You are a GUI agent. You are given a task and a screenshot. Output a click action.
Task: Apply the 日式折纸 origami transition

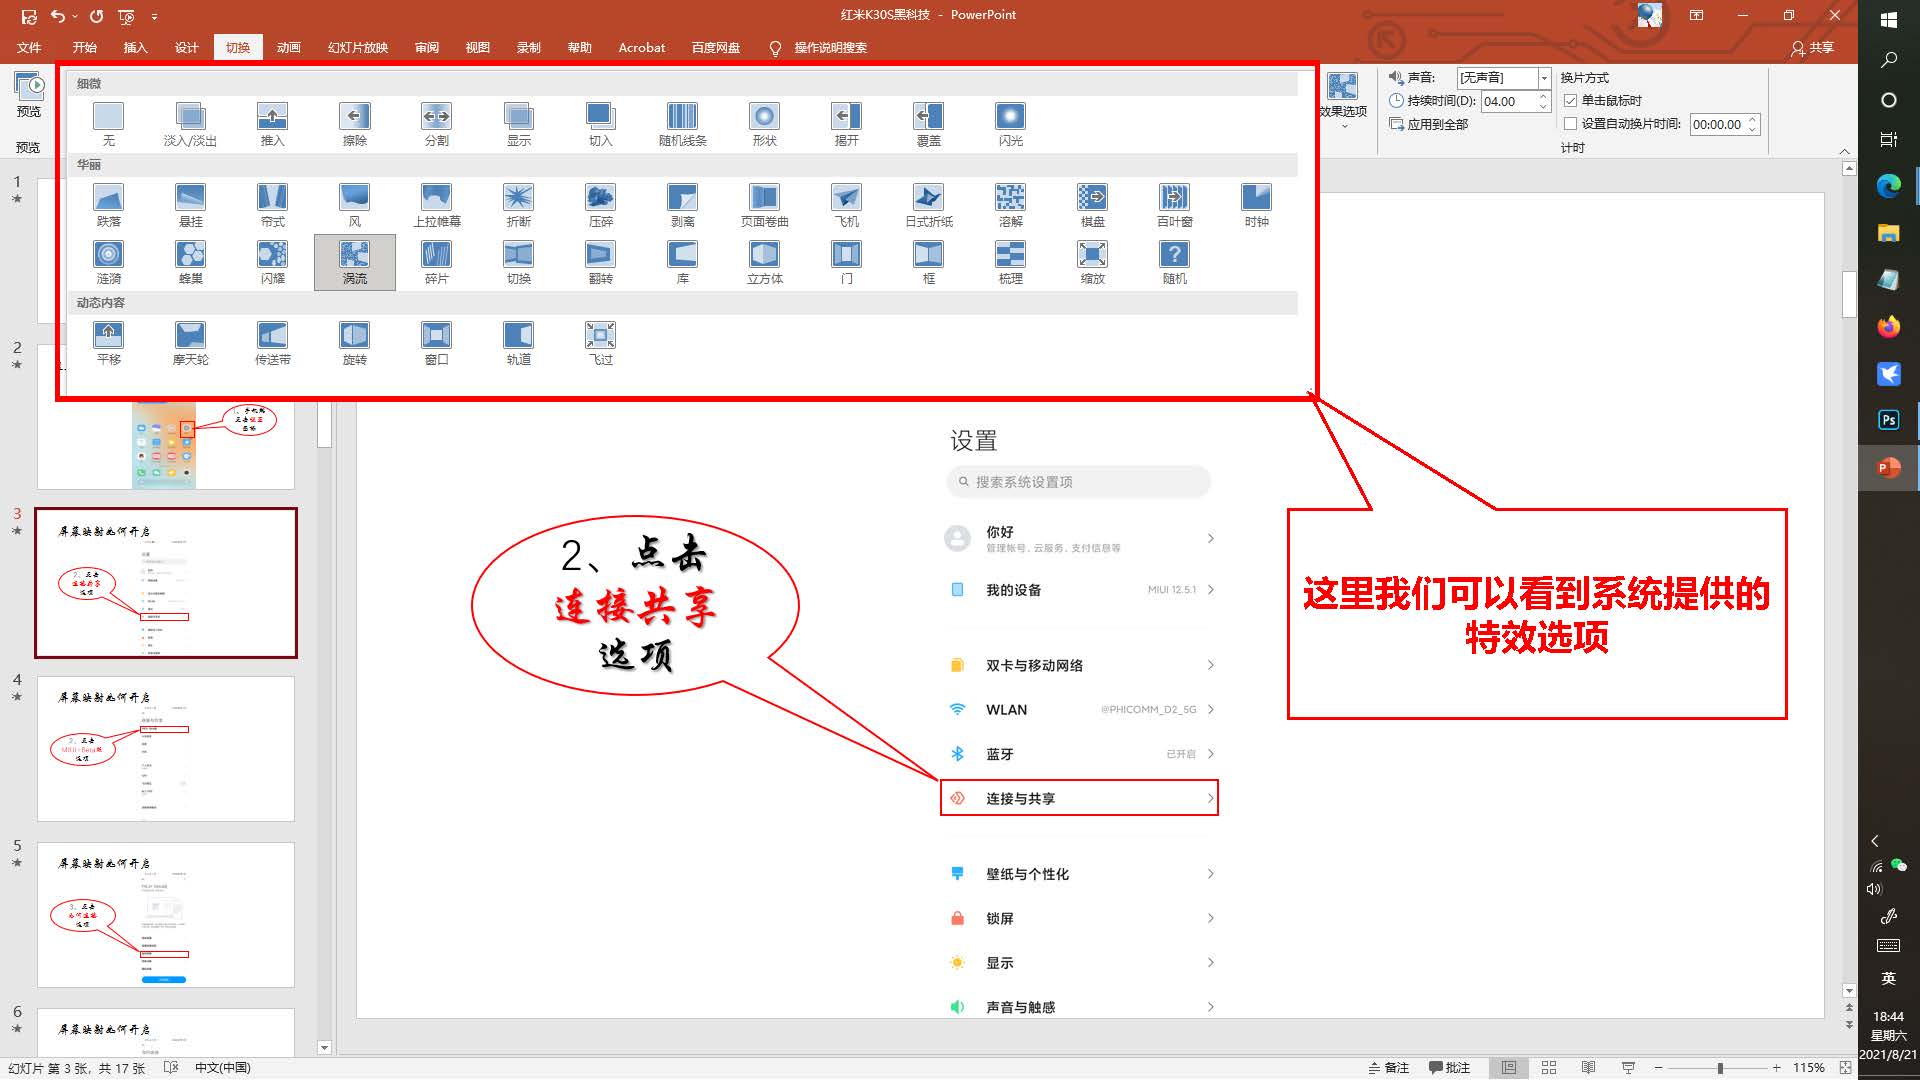(x=928, y=205)
